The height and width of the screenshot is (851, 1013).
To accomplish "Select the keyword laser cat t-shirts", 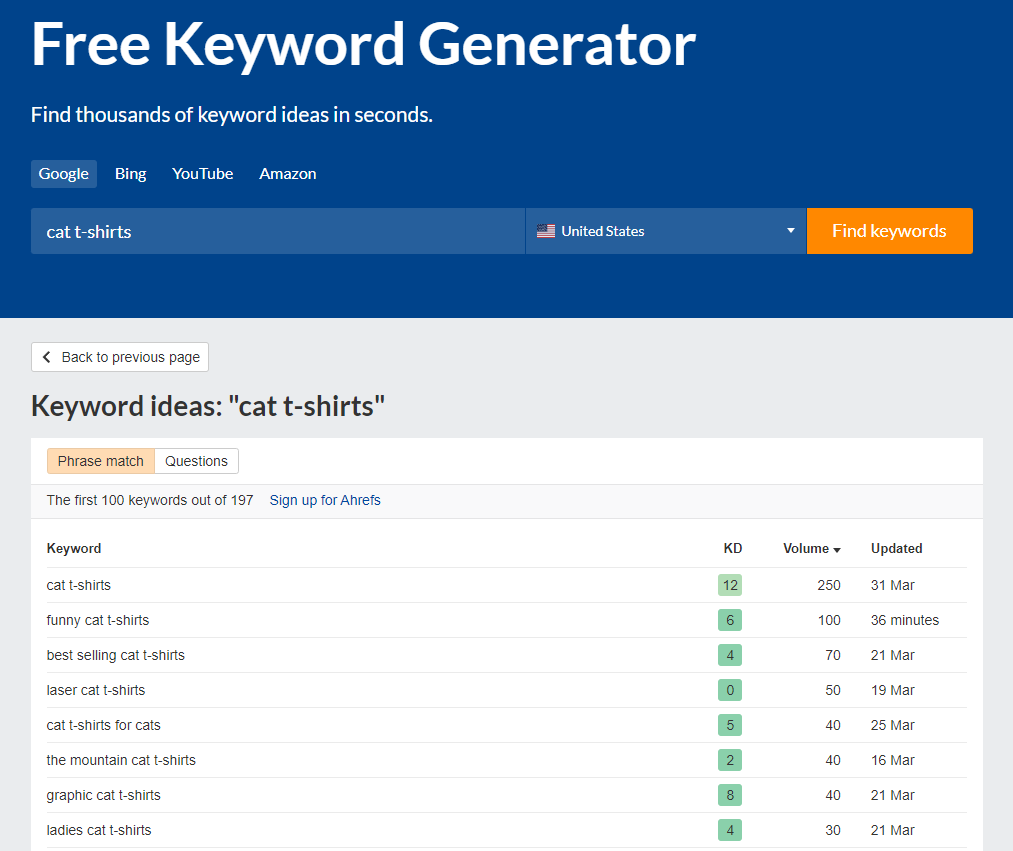I will (96, 690).
